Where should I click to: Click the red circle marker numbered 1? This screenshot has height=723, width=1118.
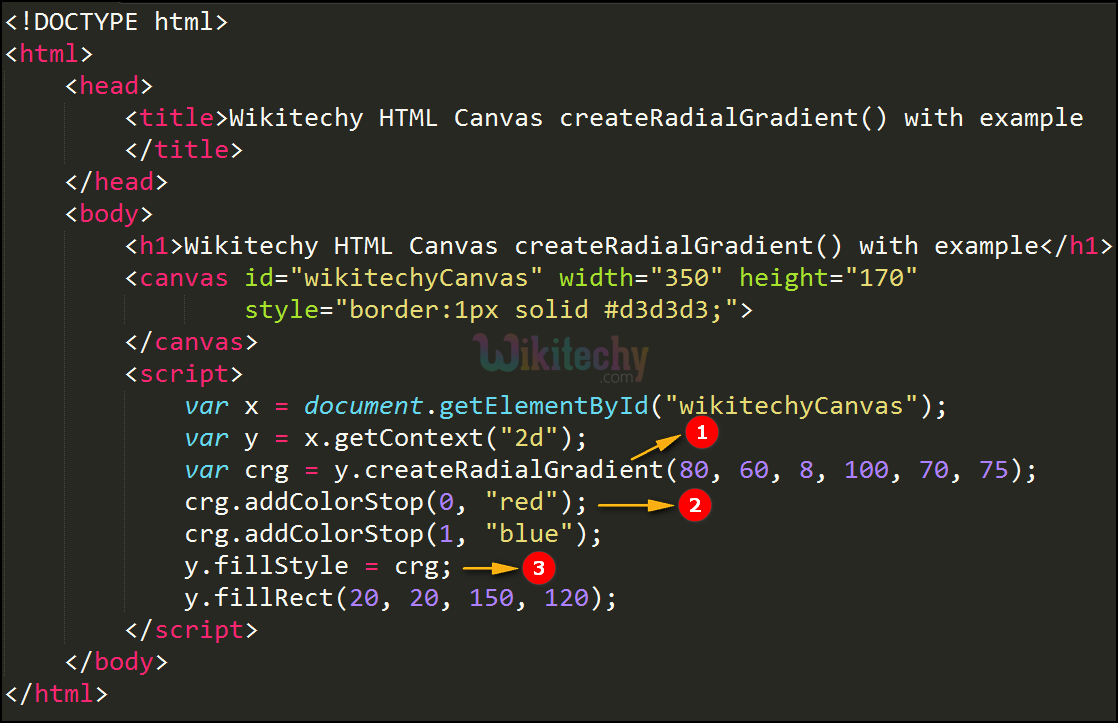coord(701,432)
